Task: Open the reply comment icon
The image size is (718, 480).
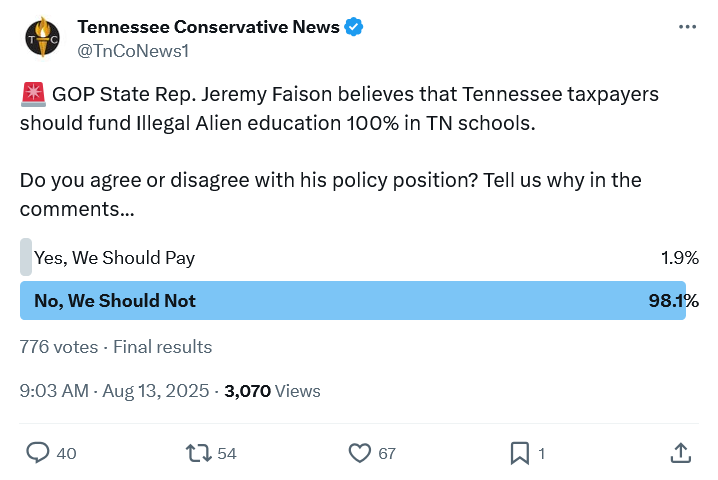Action: coord(38,453)
